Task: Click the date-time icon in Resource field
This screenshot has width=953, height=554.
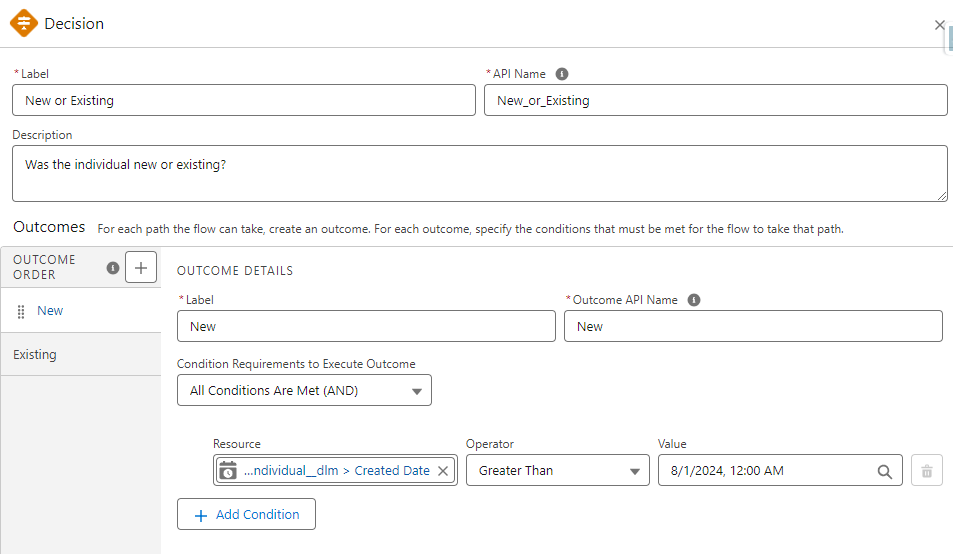Action: 228,470
